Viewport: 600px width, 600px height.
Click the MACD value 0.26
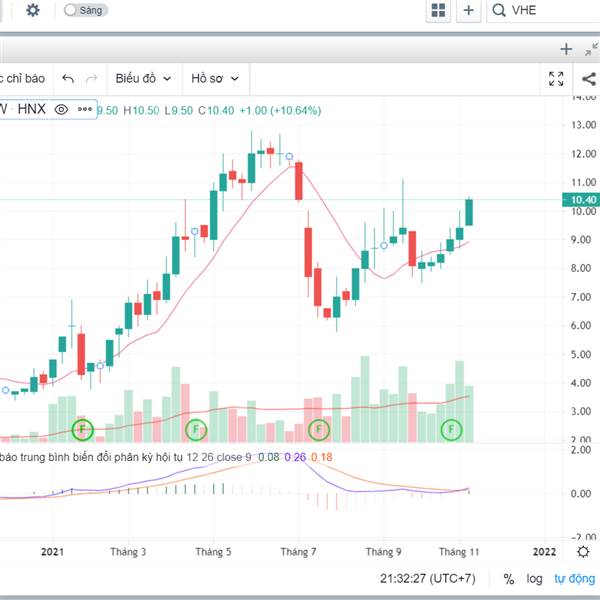coord(295,457)
